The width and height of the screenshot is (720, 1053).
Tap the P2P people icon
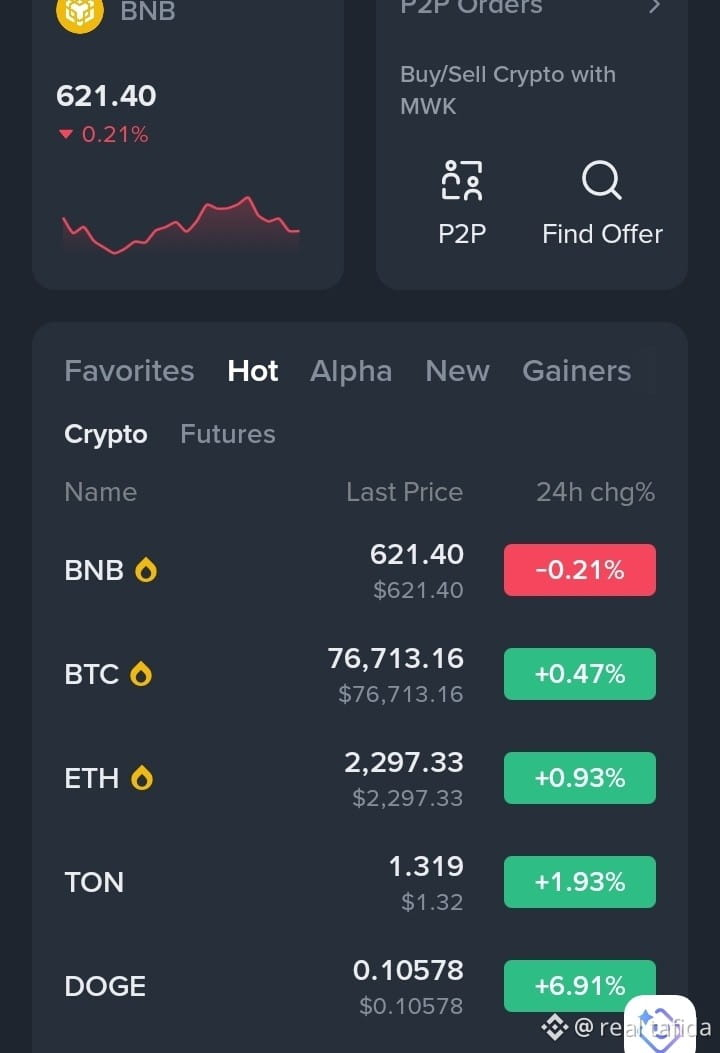coord(462,180)
